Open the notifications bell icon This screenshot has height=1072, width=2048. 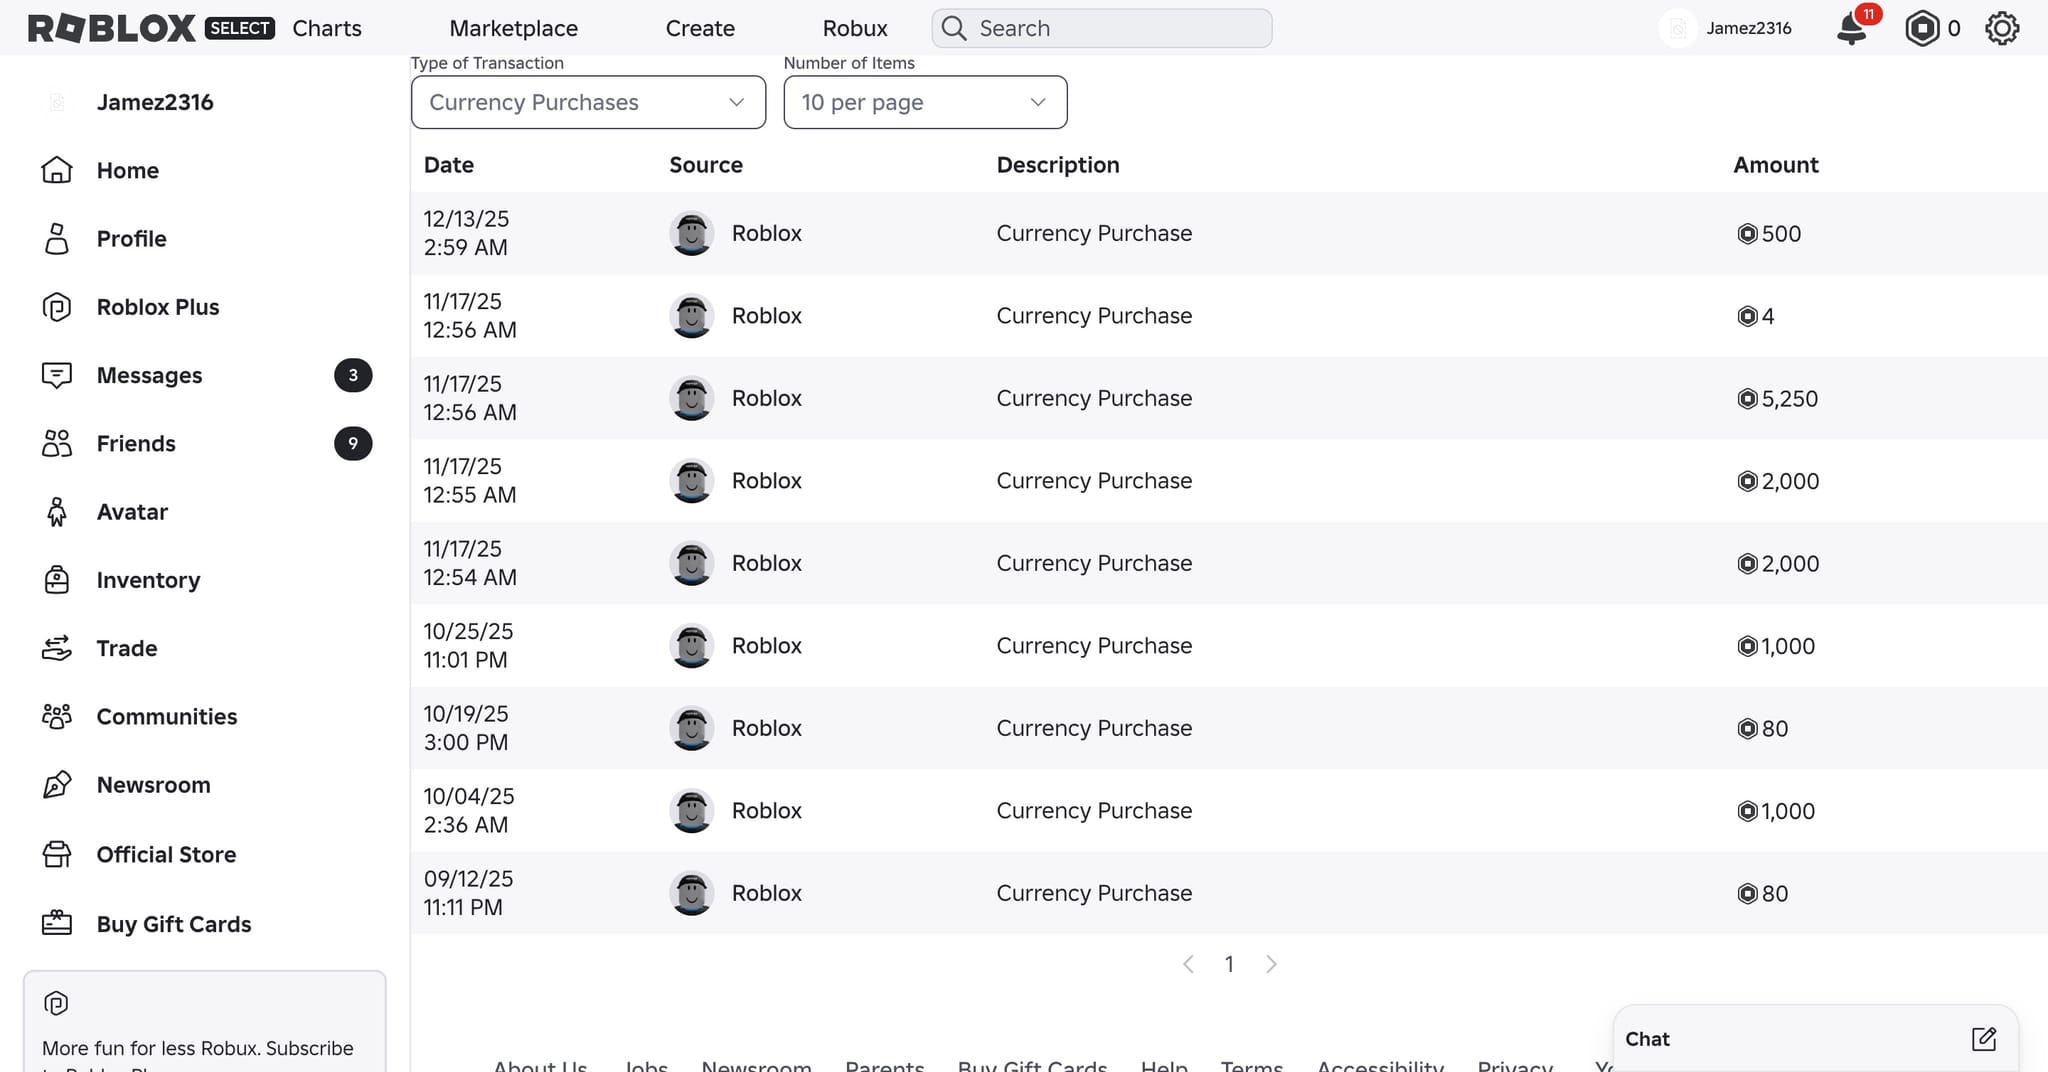1852,28
